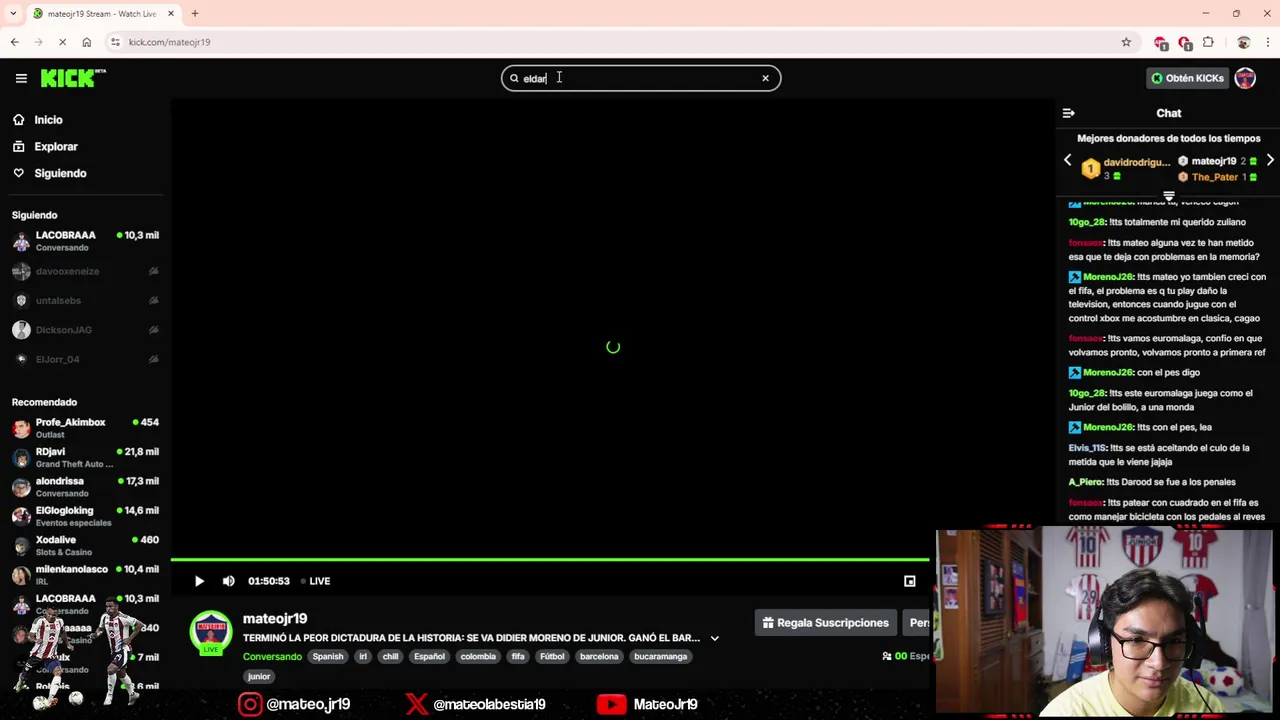Open the tab search dropdown arrow
This screenshot has height=720, width=1280.
13,14
